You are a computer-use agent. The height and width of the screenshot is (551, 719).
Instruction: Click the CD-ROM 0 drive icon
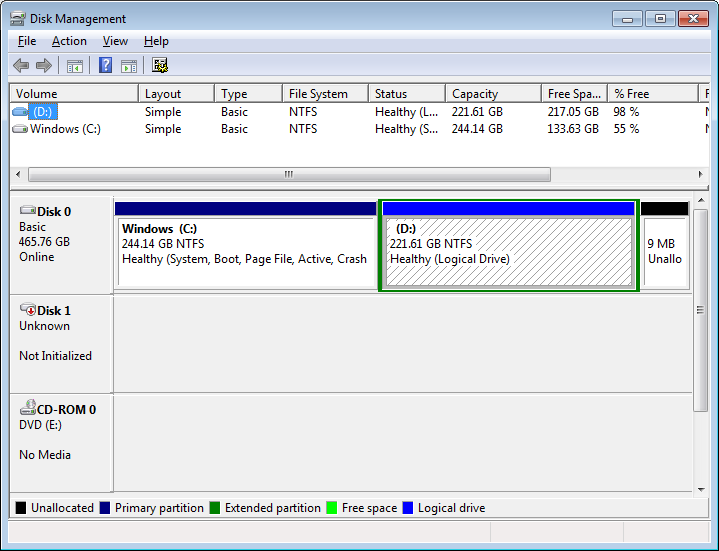(x=28, y=408)
